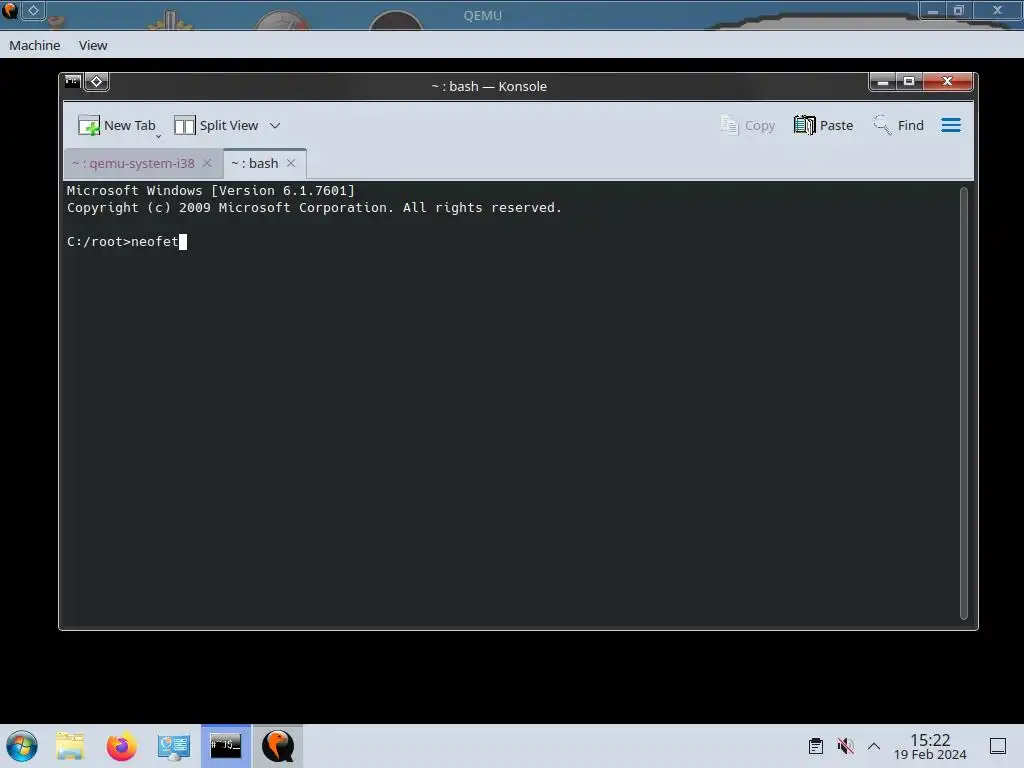The height and width of the screenshot is (768, 1024).
Task: Click the 'Microsoft Windows [Version 6.1.7601]' line
Action: 210,191
